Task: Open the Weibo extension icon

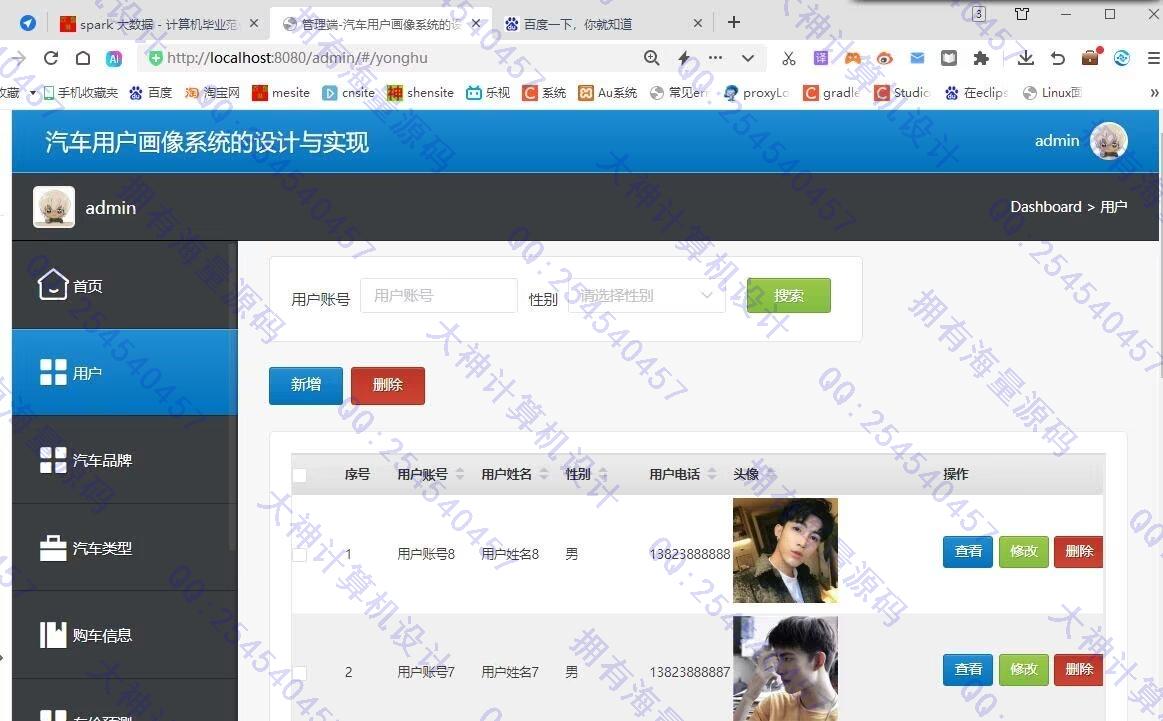Action: [884, 58]
